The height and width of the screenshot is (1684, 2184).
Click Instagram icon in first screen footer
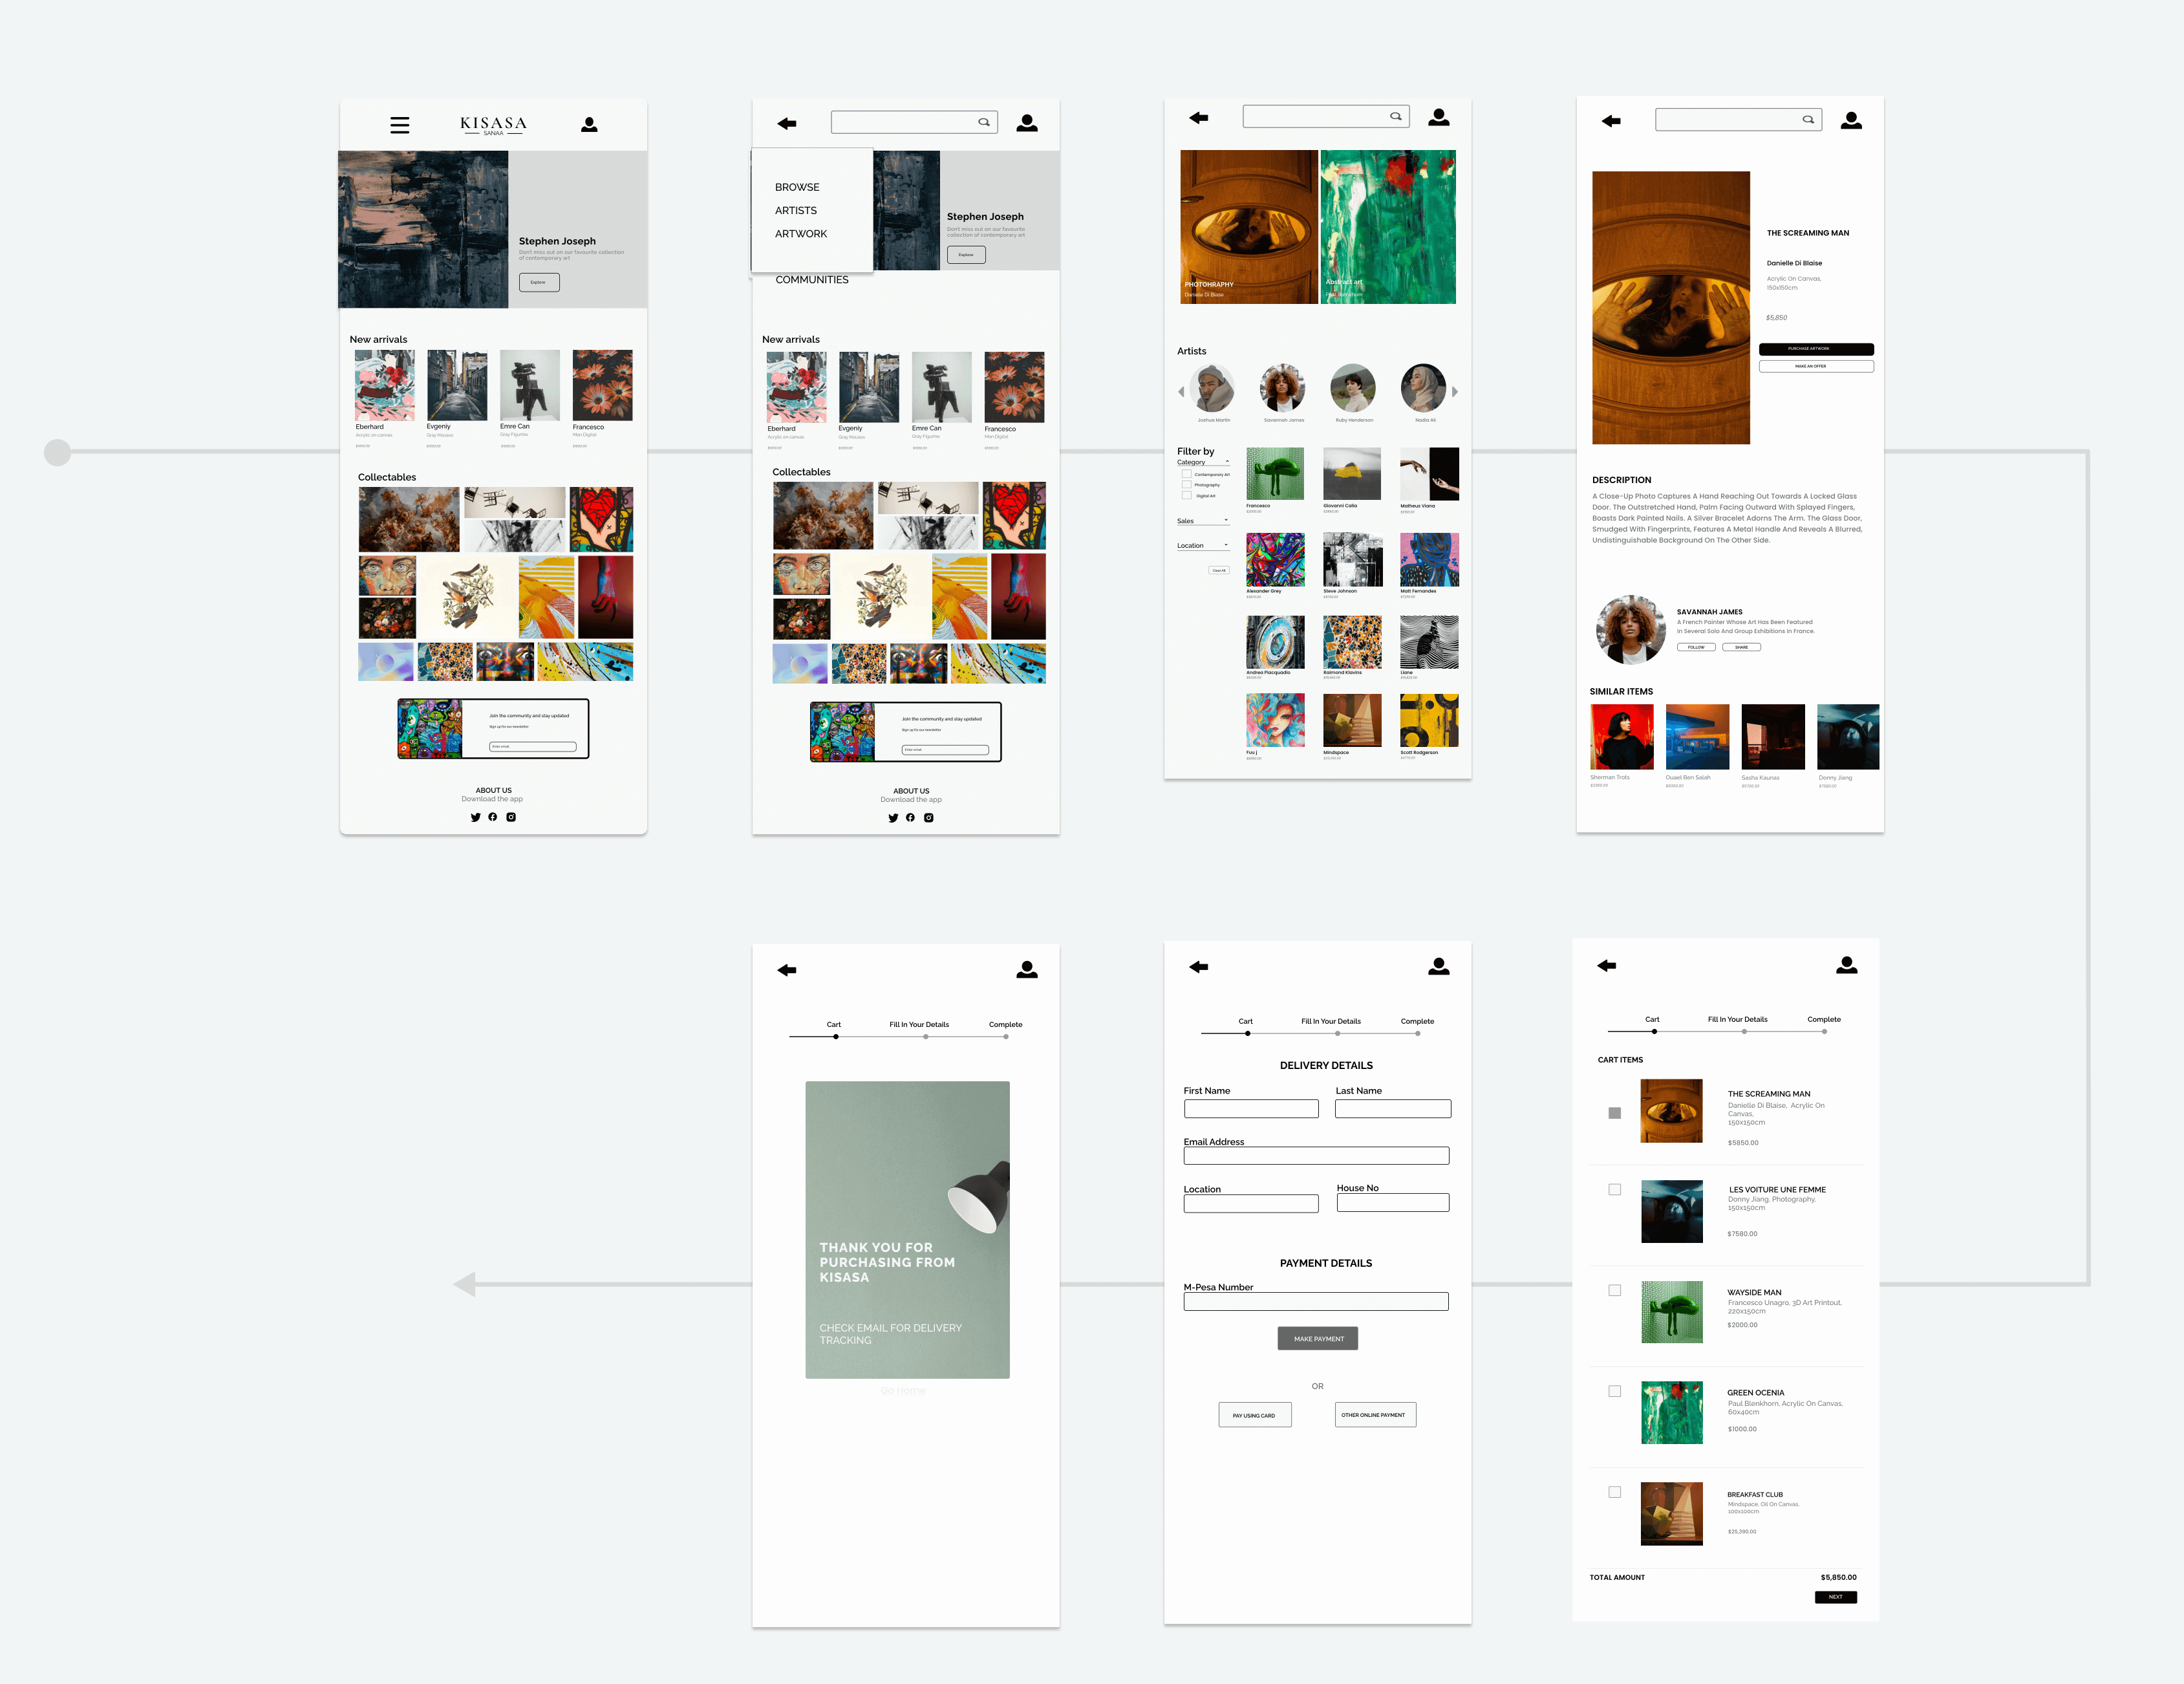[x=511, y=817]
